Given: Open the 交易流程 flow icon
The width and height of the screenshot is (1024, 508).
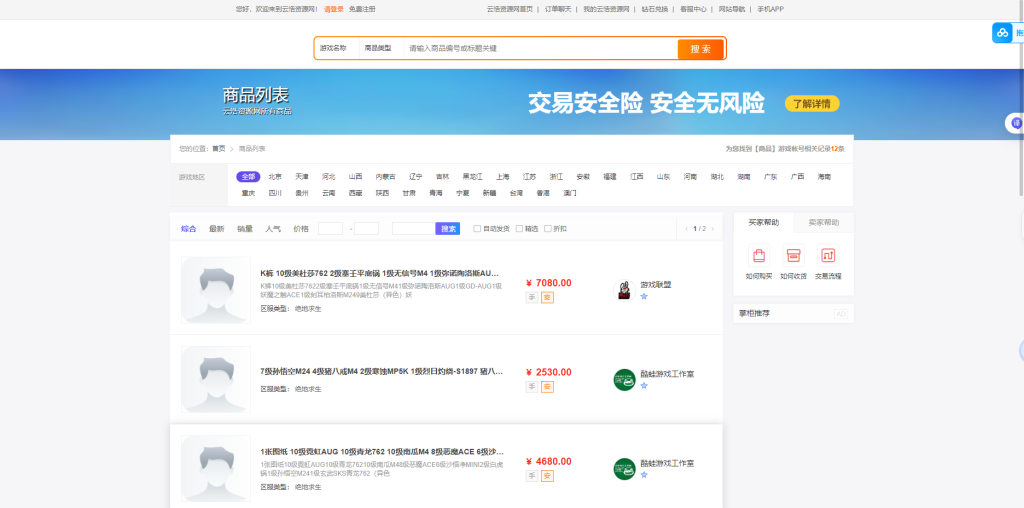Looking at the screenshot, I should 827,255.
